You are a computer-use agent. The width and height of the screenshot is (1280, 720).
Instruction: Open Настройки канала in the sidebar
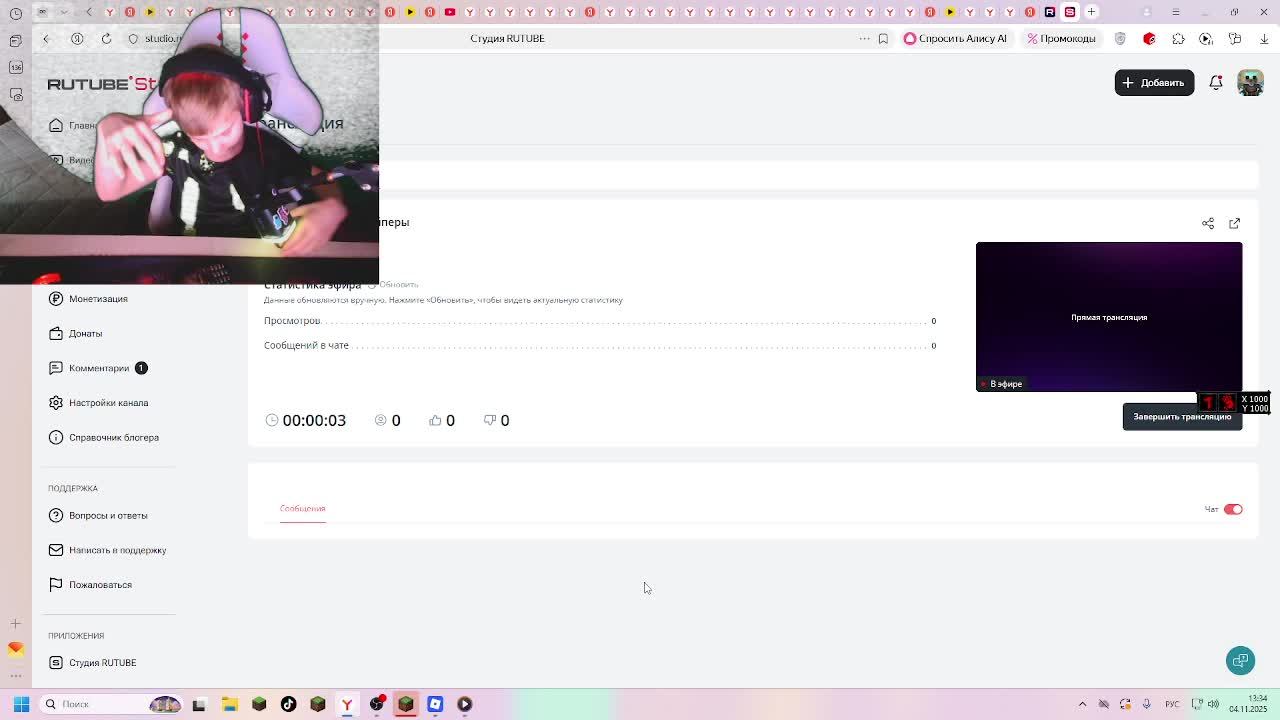108,403
